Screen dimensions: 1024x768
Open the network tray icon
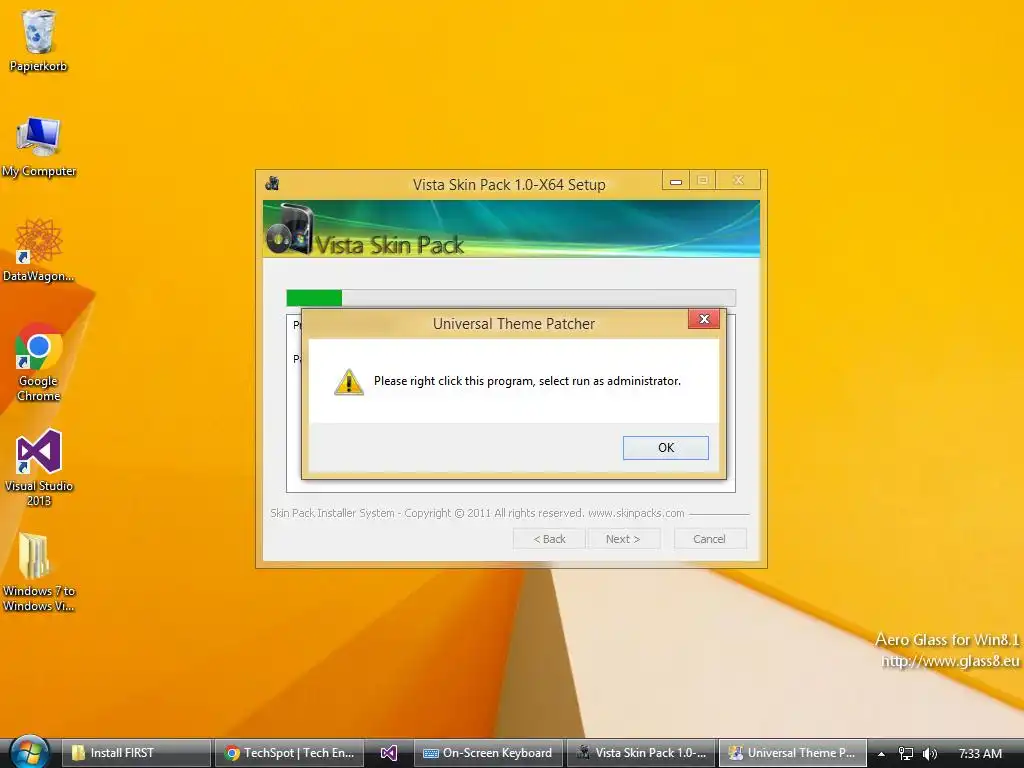906,754
